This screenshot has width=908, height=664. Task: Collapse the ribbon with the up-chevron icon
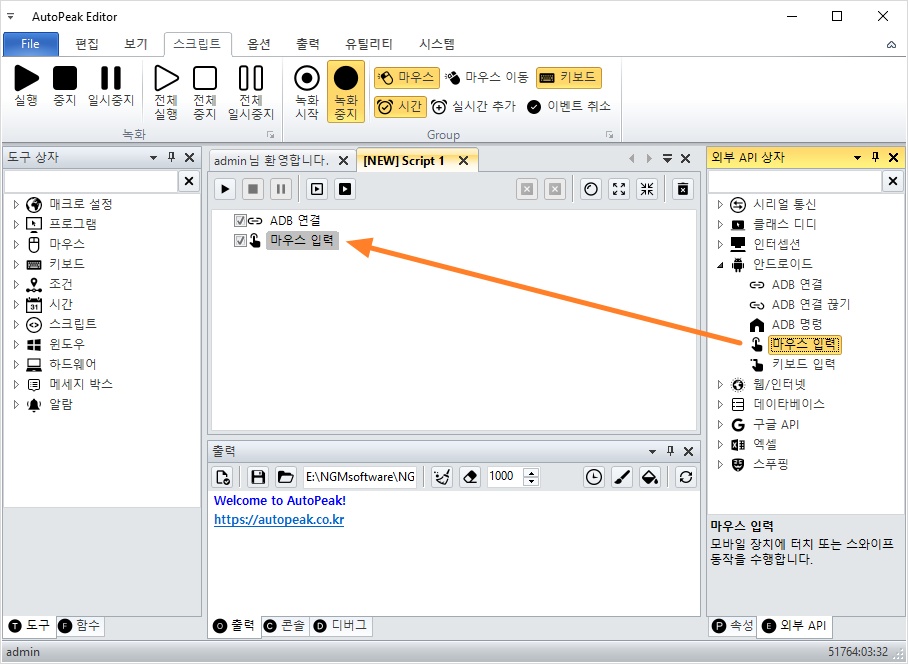pos(891,45)
